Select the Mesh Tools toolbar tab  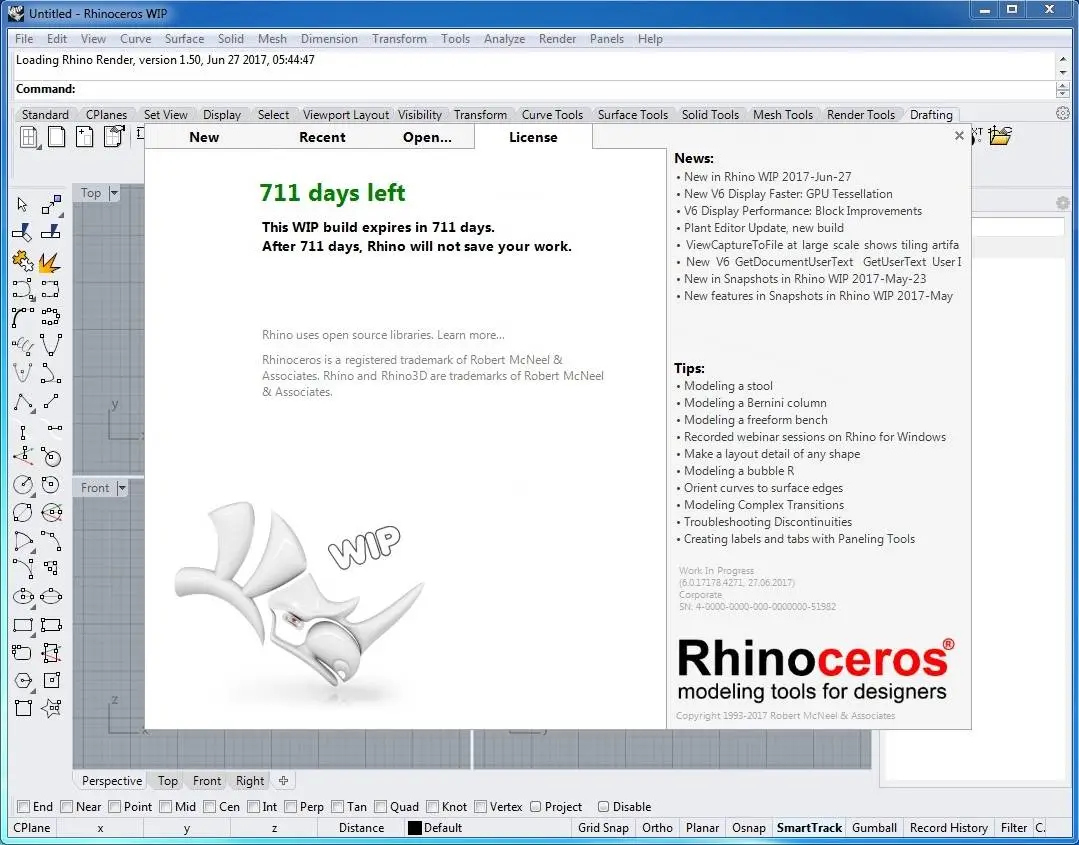point(782,114)
